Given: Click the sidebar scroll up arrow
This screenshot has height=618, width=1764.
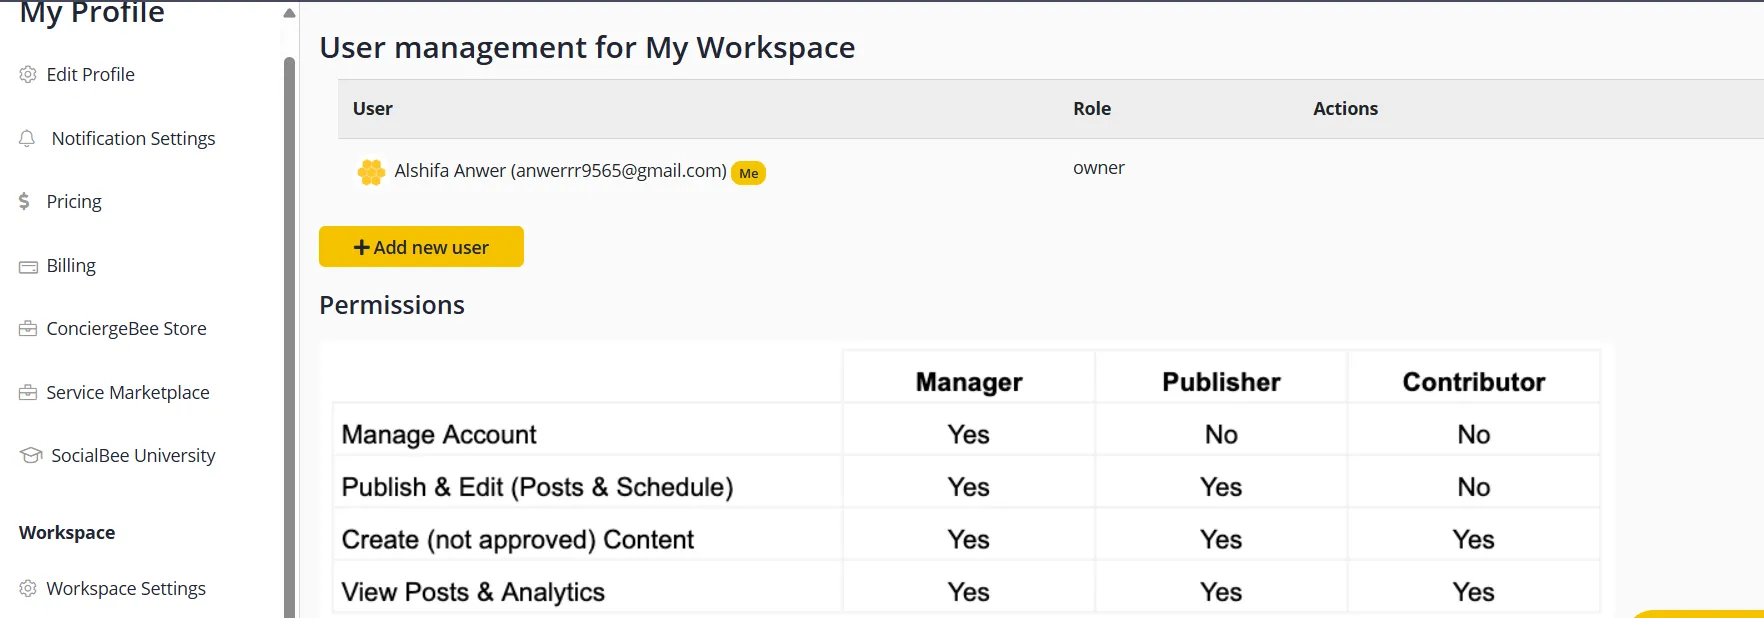Looking at the screenshot, I should pos(289,13).
